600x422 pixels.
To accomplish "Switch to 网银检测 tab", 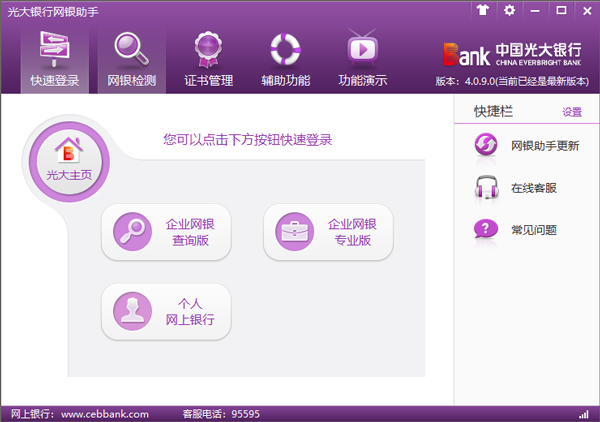I will coord(132,60).
